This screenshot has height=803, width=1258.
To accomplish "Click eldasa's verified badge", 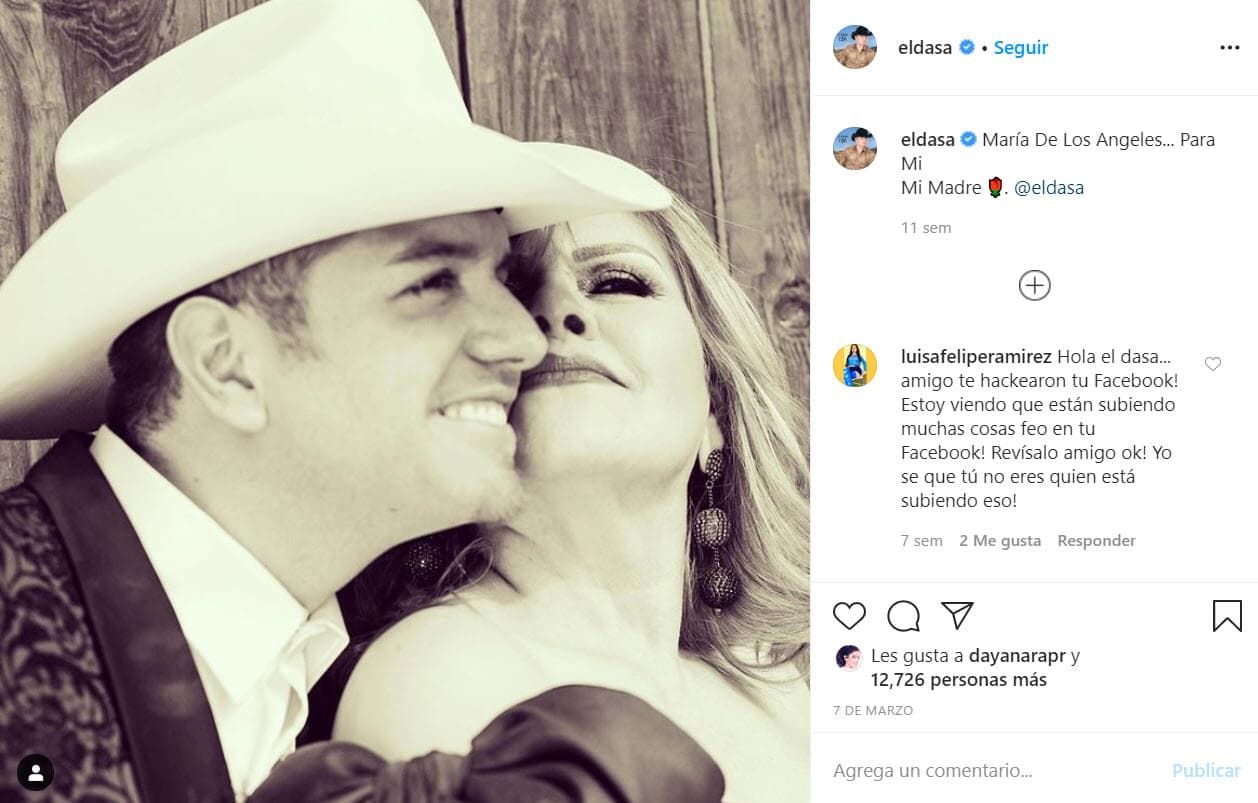I will [x=965, y=46].
